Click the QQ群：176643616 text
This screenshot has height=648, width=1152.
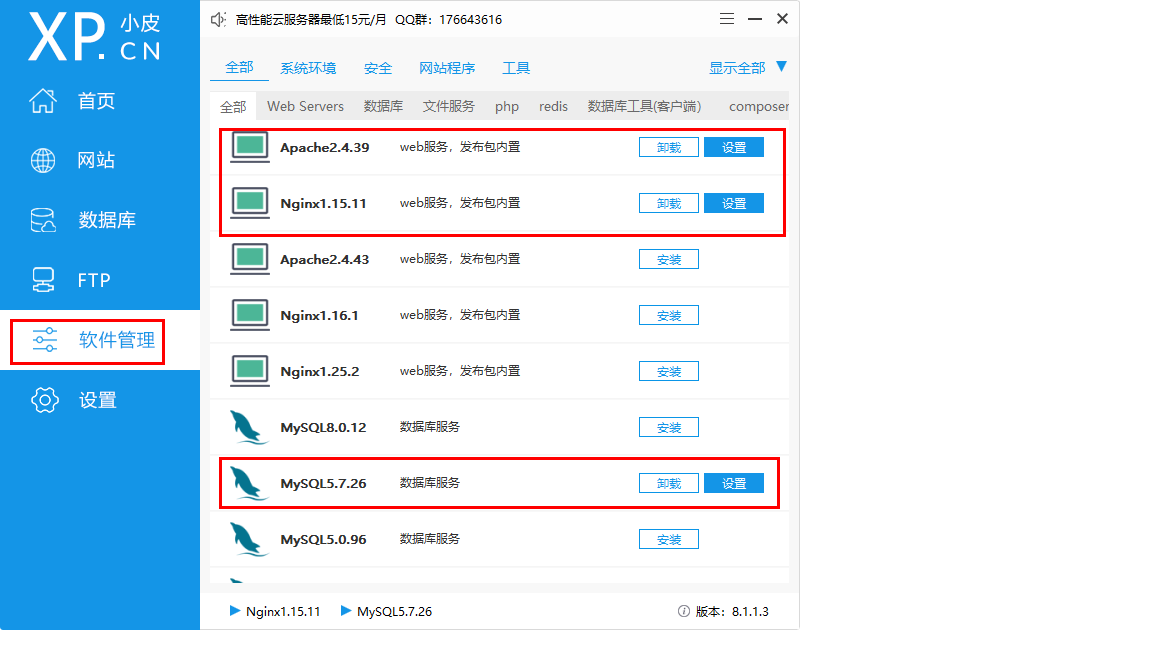[x=448, y=20]
